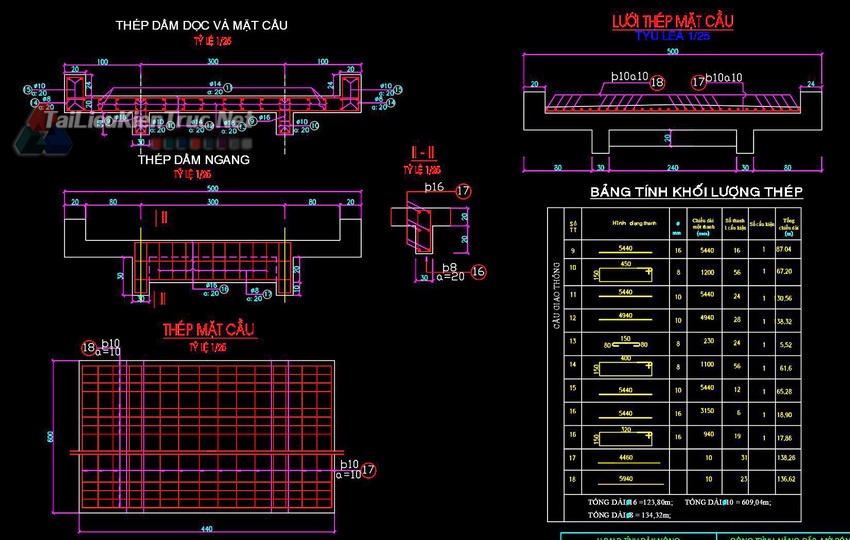Click callout circle 17 in section II-II
The image size is (850, 540).
pos(462,190)
